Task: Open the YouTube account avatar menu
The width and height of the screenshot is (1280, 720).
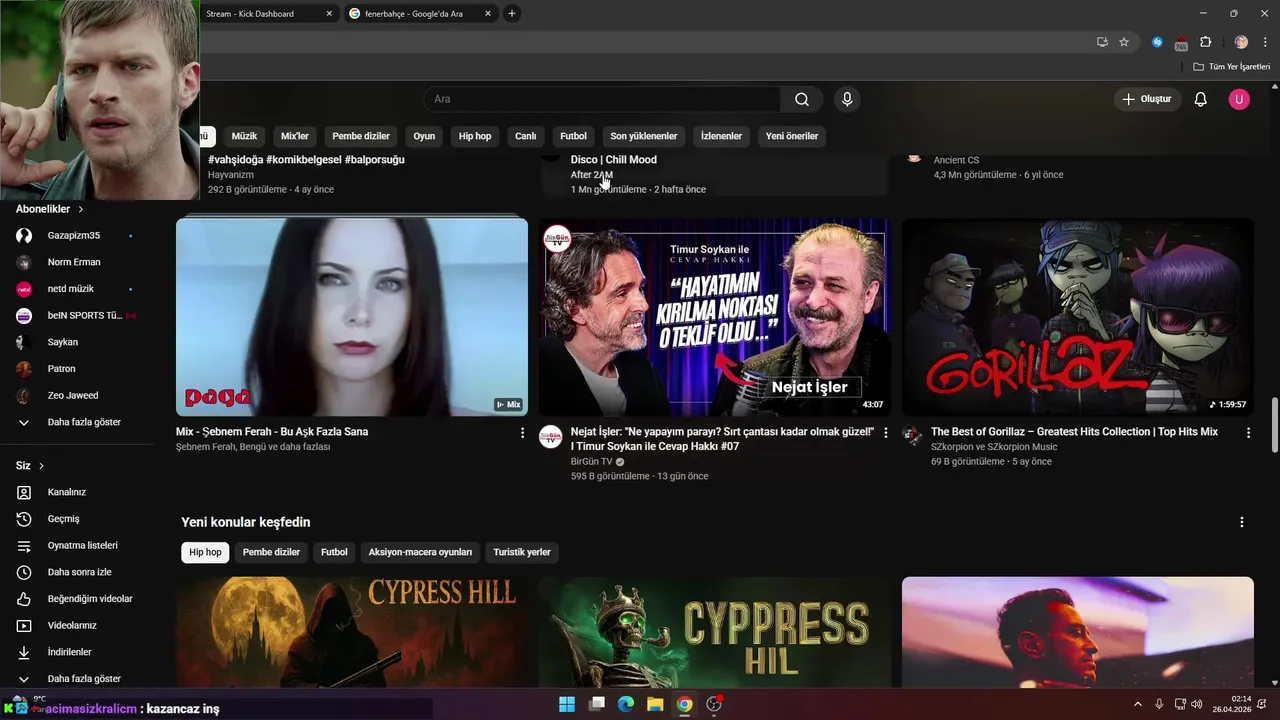Action: pos(1239,99)
